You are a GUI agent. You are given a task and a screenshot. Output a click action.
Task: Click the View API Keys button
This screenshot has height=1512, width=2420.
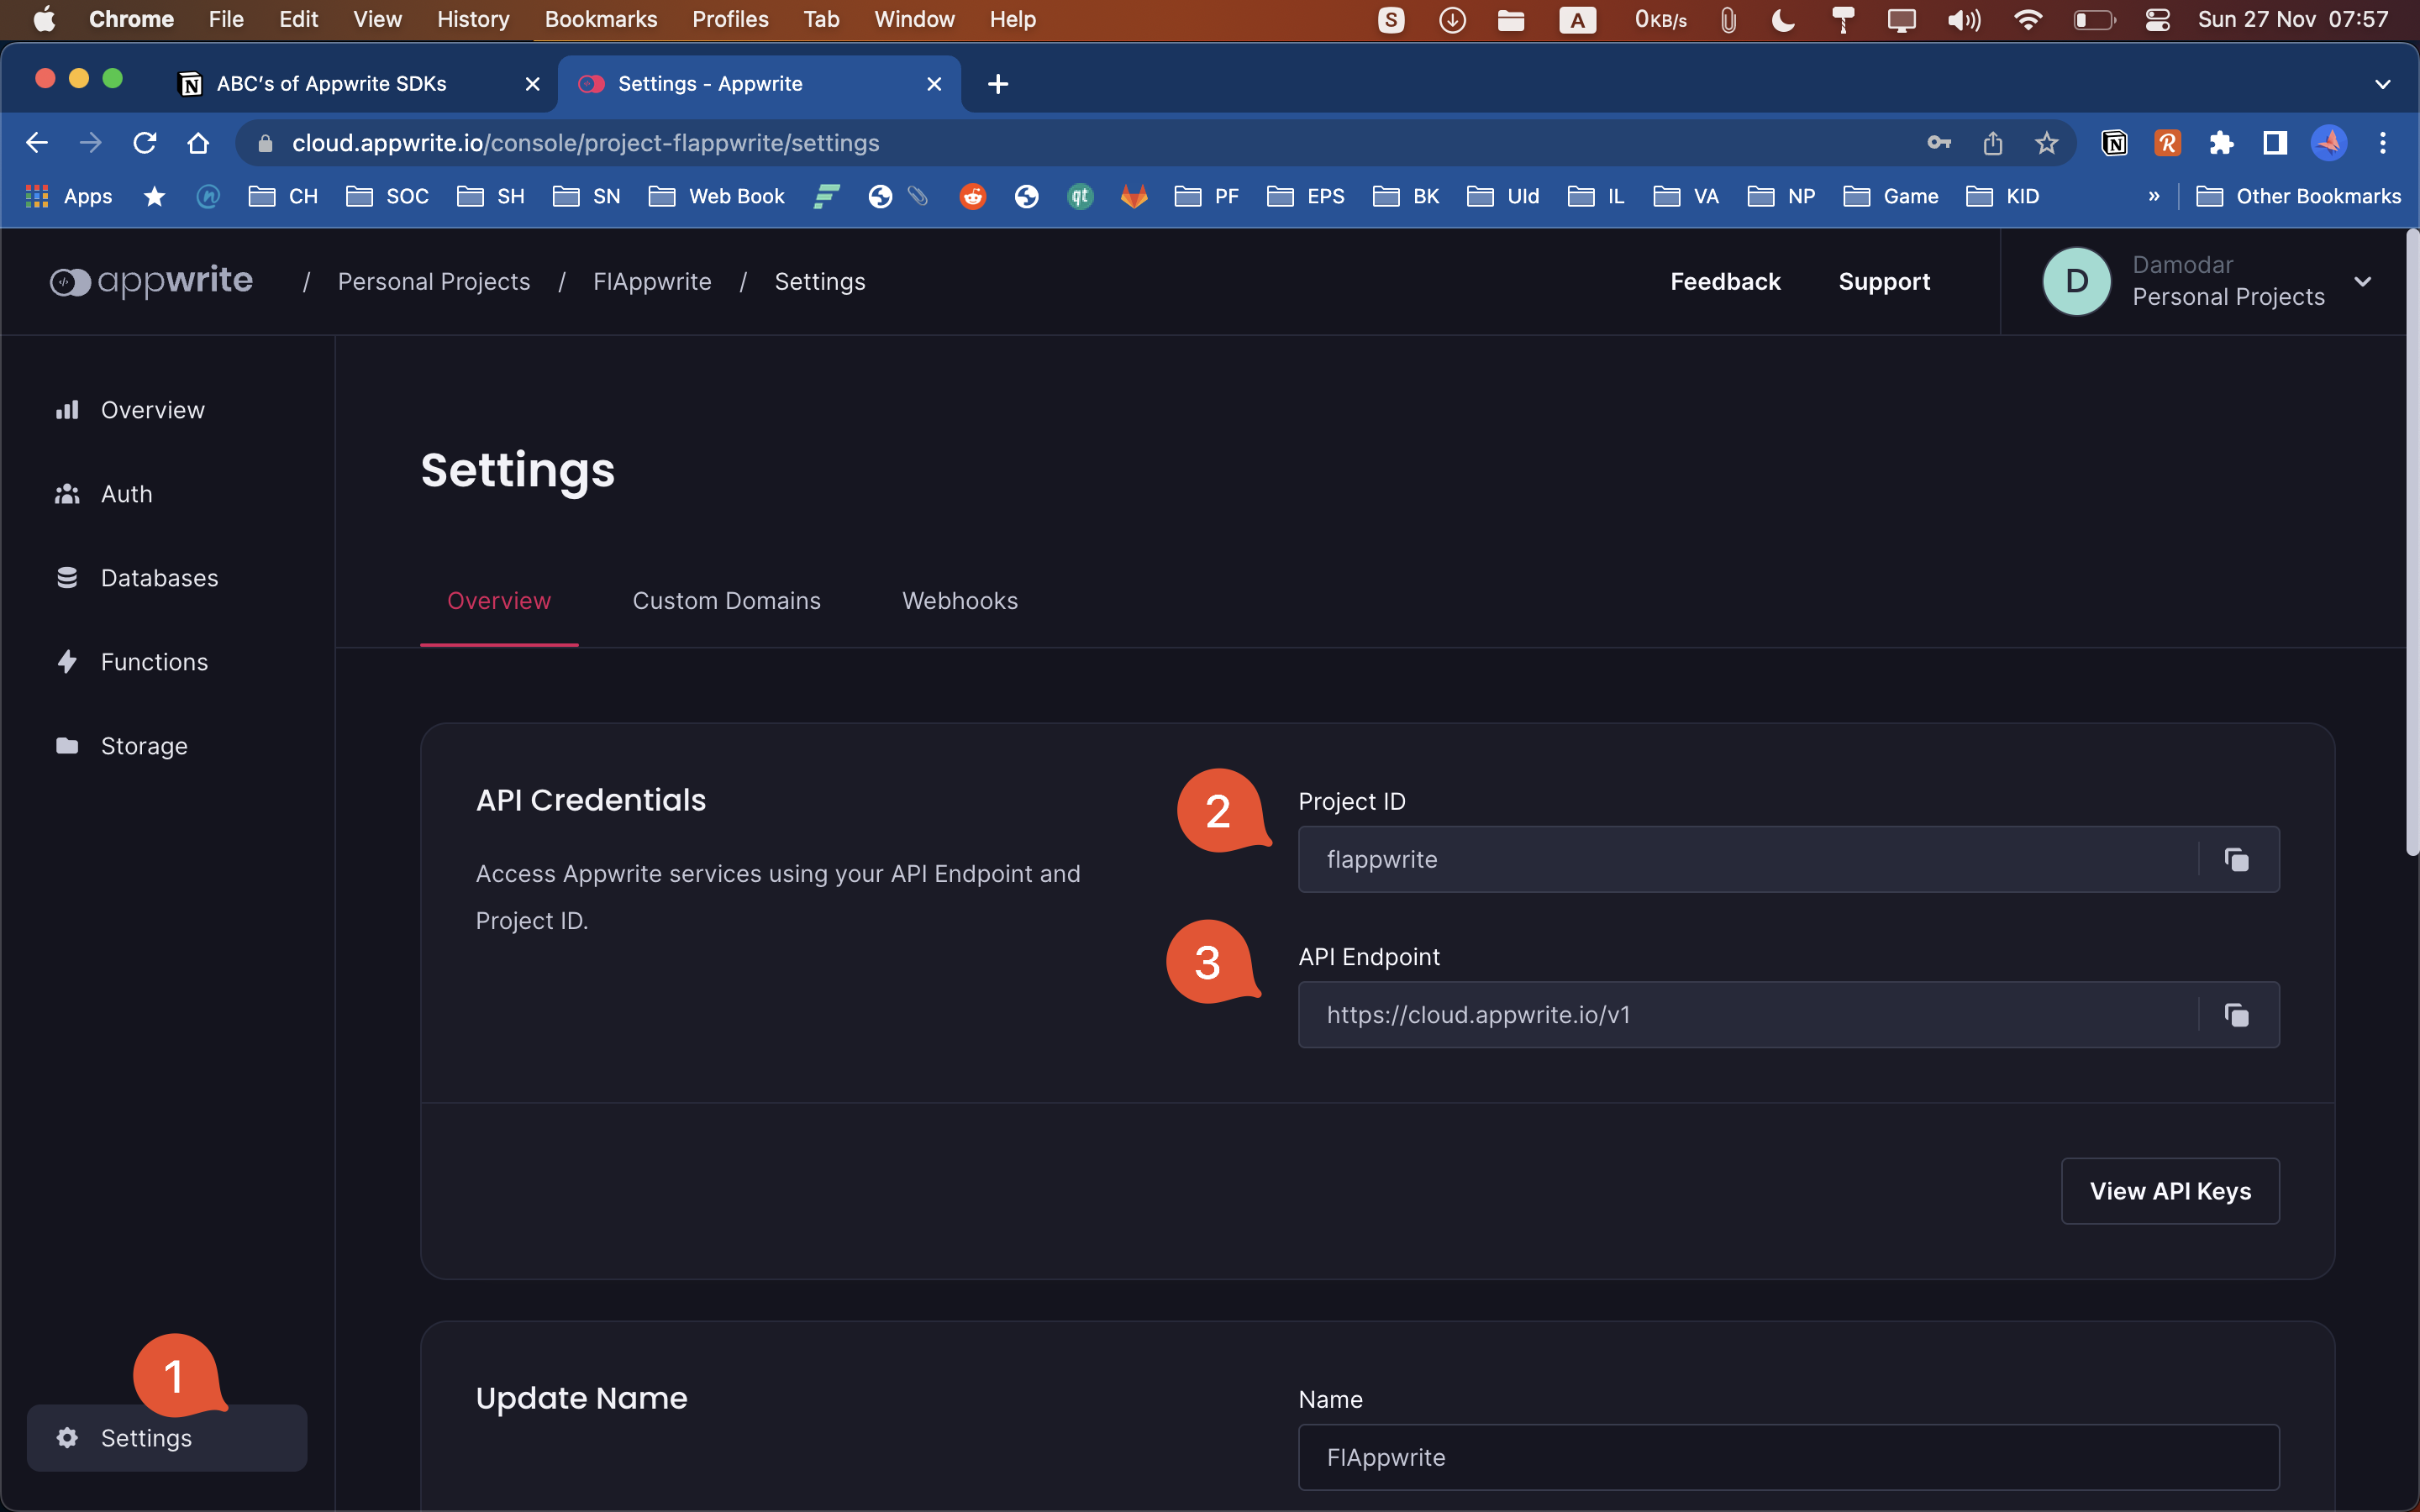[x=2170, y=1191]
